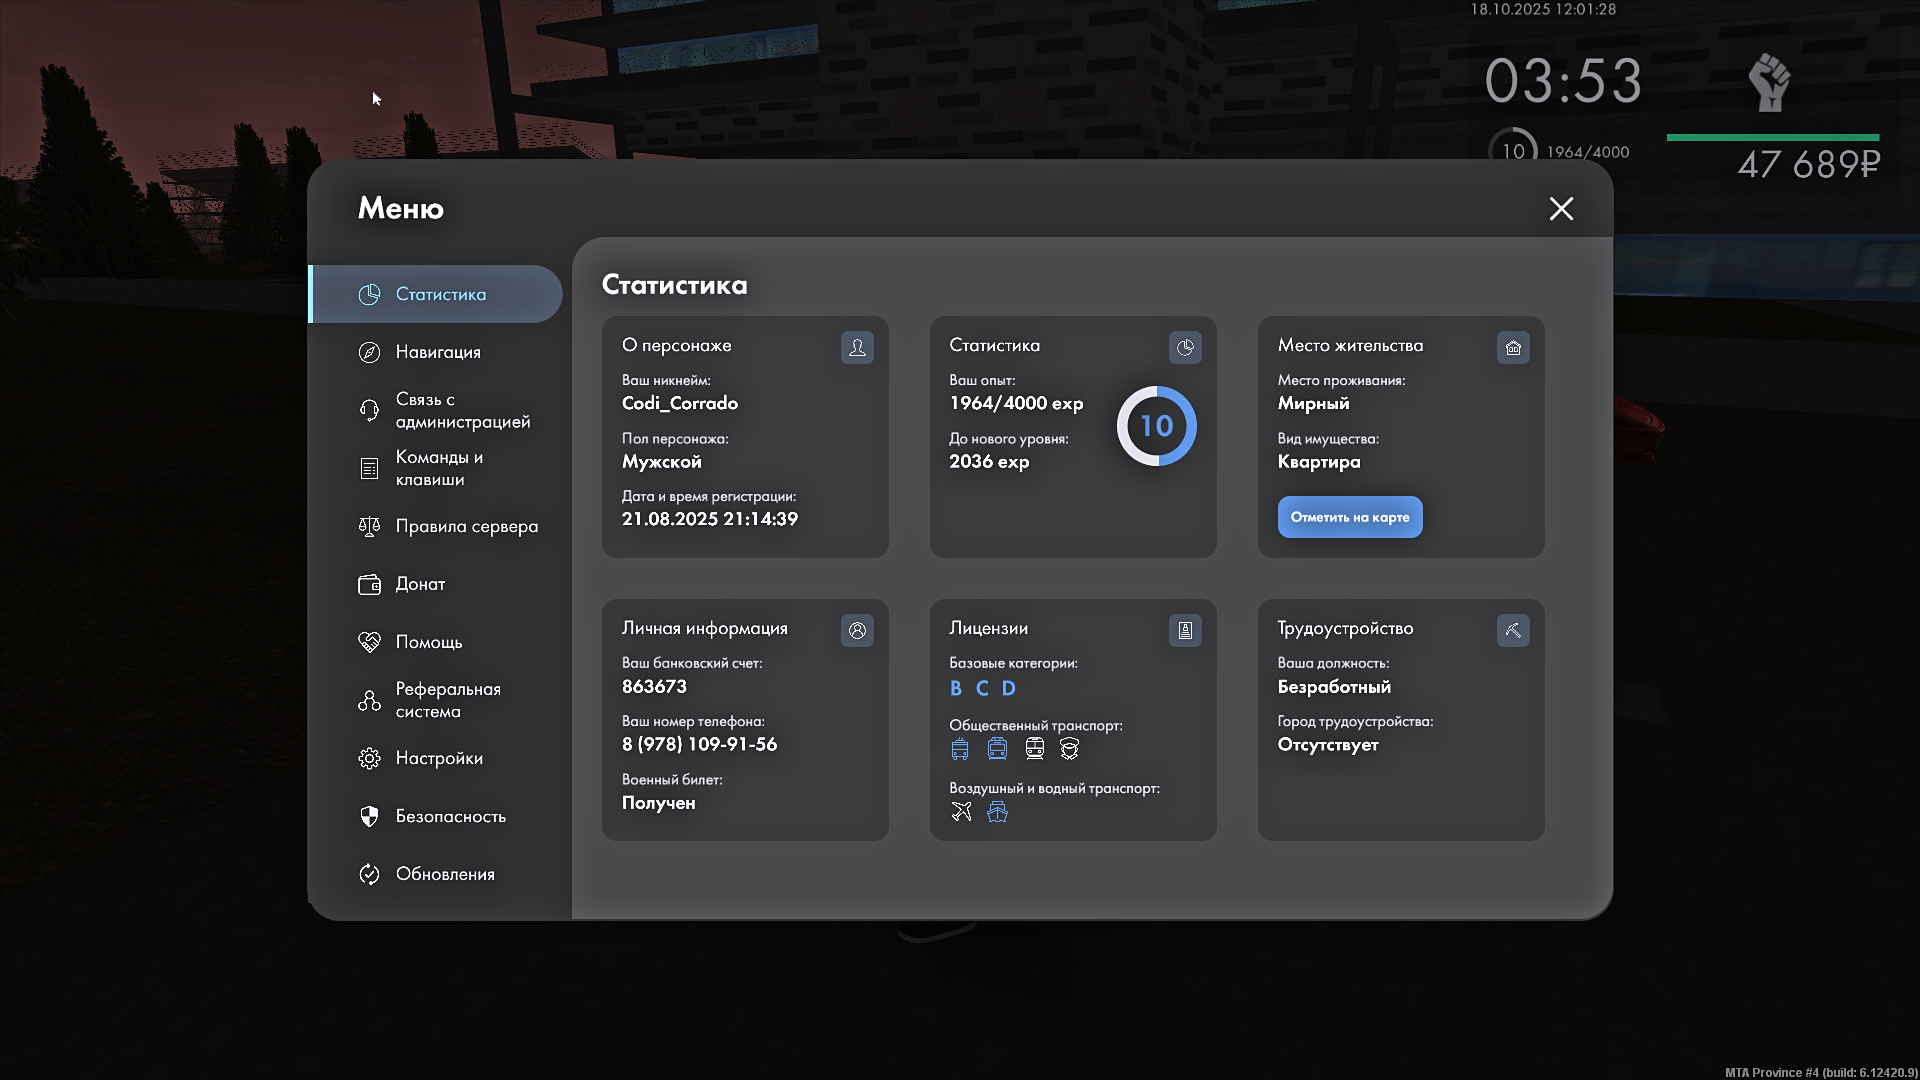Click the boat license icon

(997, 812)
